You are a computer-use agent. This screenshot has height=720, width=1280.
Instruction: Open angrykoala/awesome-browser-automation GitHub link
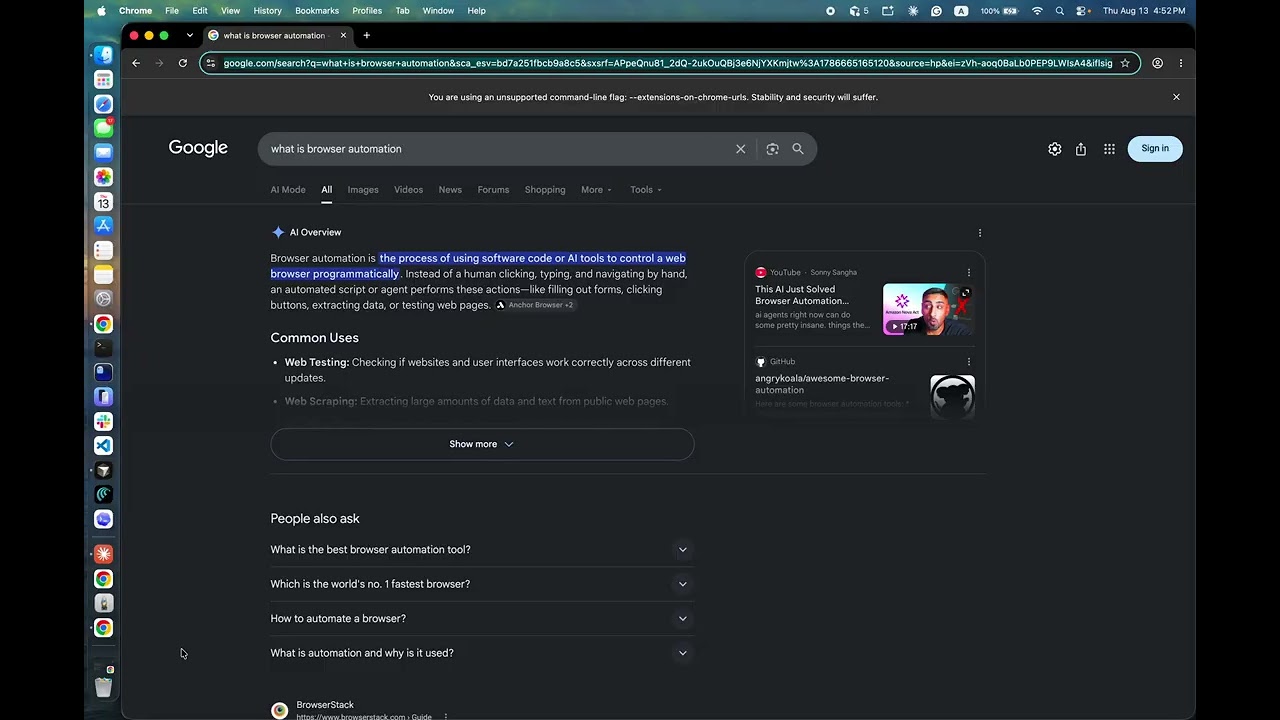(822, 384)
